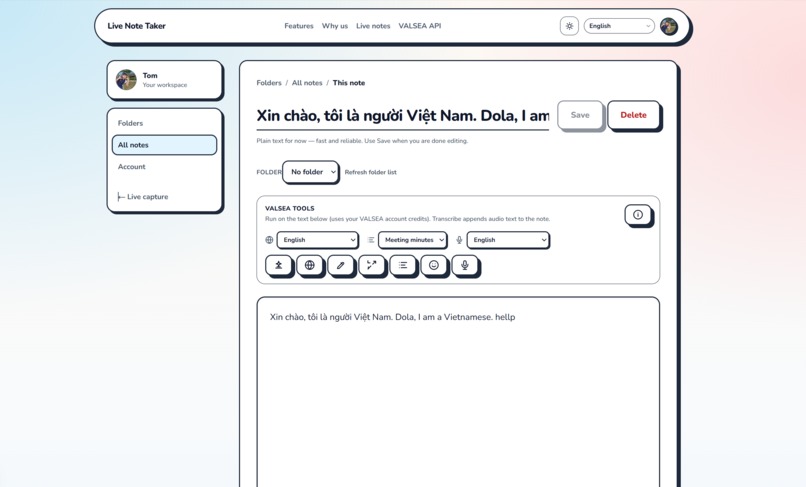
Task: Toggle the light/dark theme sun icon
Action: point(569,26)
